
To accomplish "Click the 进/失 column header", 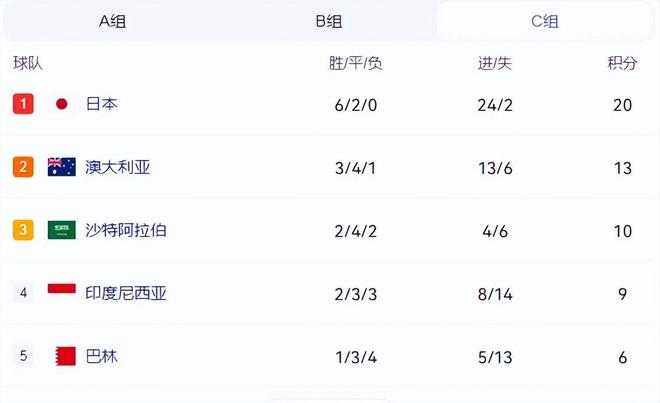I will pos(495,63).
